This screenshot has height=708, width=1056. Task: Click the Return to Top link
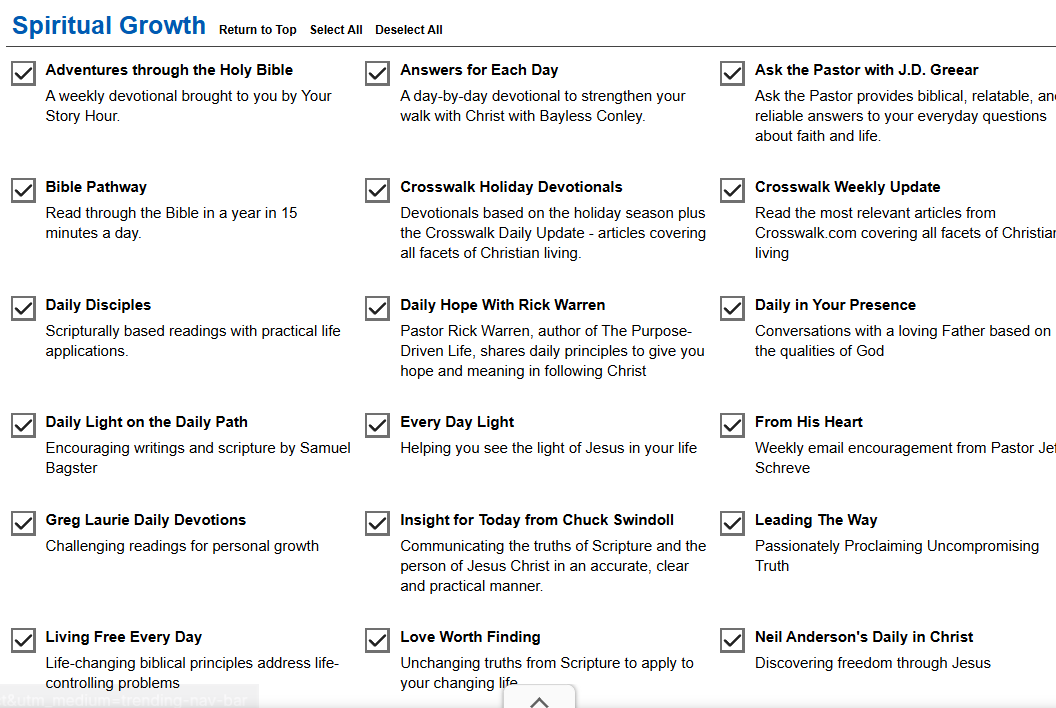(x=258, y=30)
